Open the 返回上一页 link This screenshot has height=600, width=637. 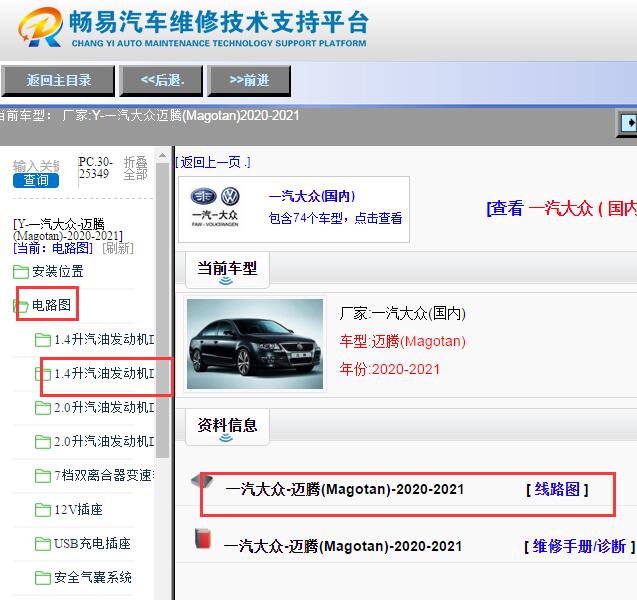pos(213,162)
